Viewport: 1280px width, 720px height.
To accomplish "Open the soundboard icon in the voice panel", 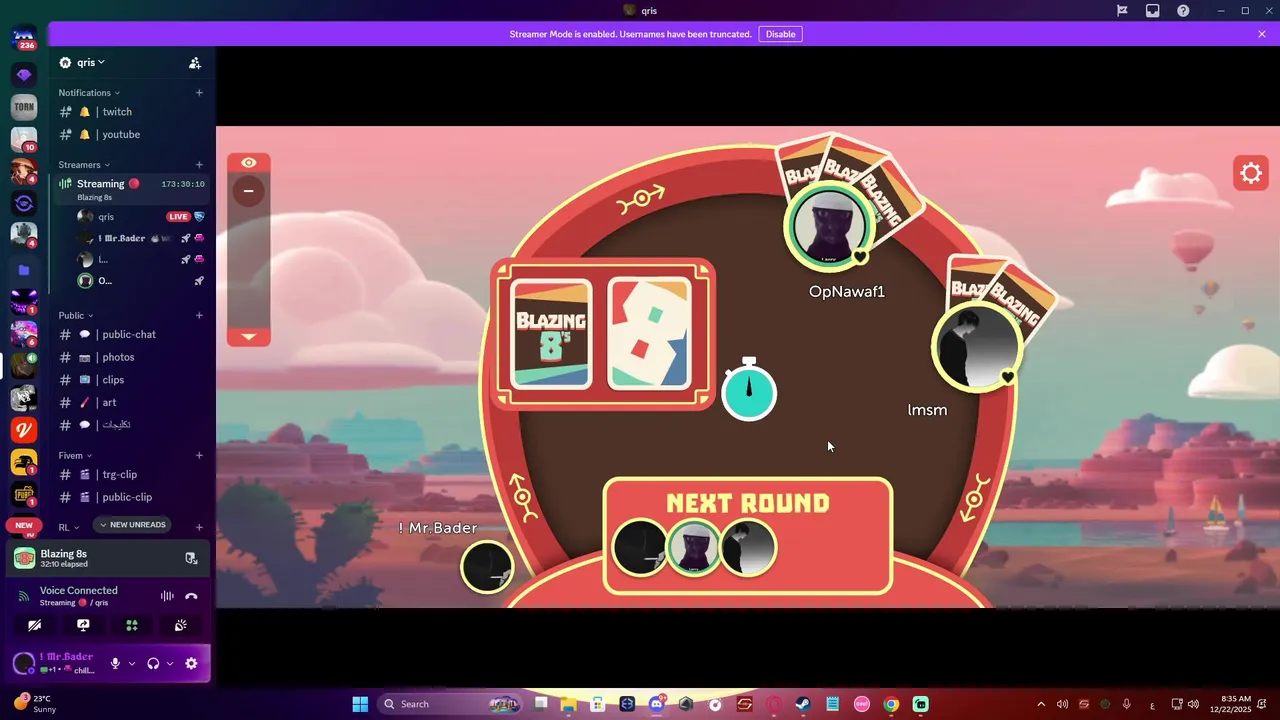I will [180, 625].
